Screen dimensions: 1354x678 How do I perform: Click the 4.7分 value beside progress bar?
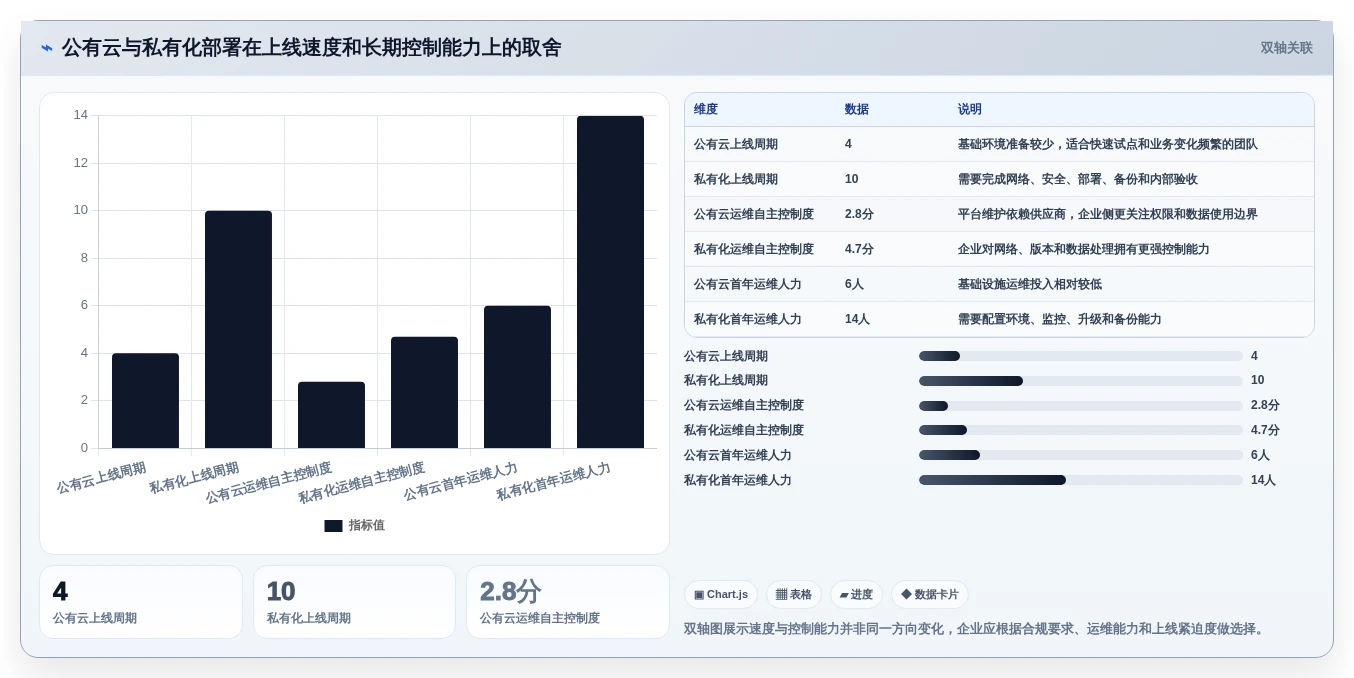coord(1265,430)
